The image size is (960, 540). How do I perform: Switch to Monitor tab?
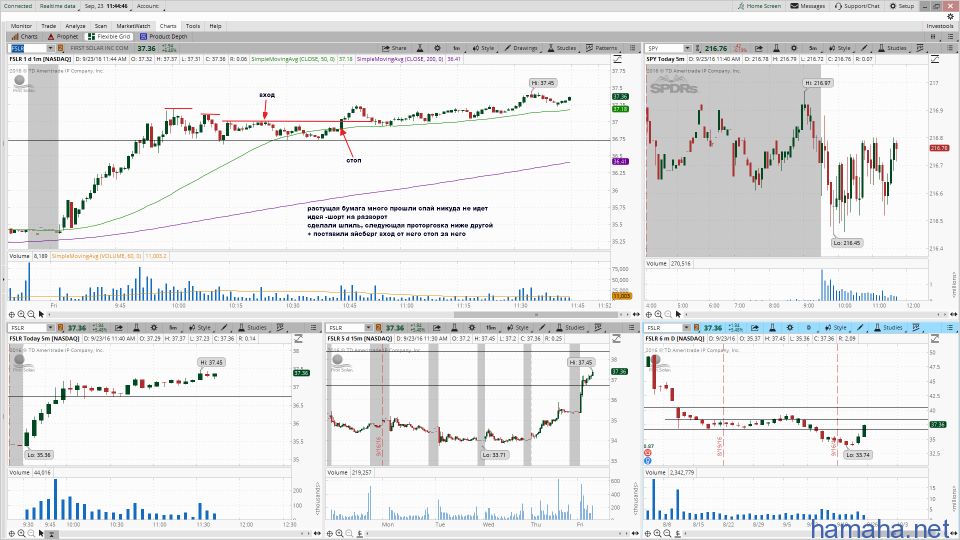21,26
